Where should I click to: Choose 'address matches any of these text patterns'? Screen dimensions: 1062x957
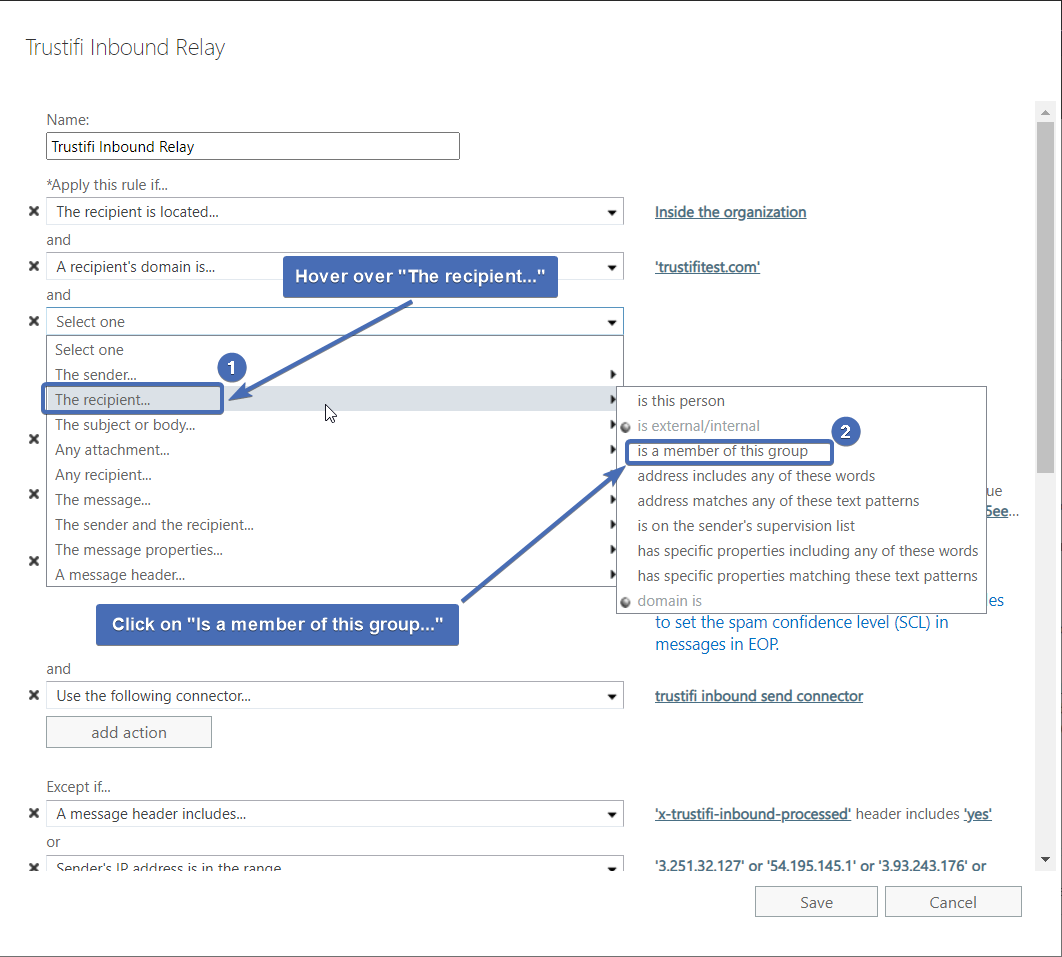801,501
